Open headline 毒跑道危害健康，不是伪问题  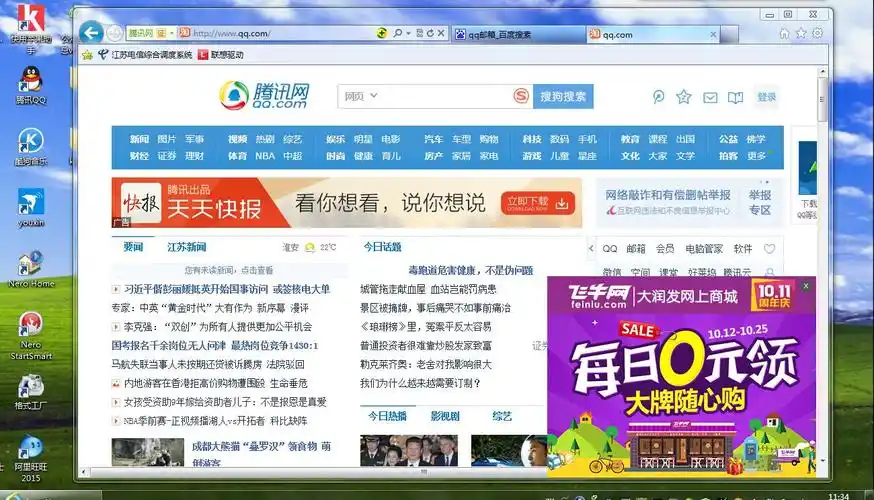pyautogui.click(x=470, y=270)
